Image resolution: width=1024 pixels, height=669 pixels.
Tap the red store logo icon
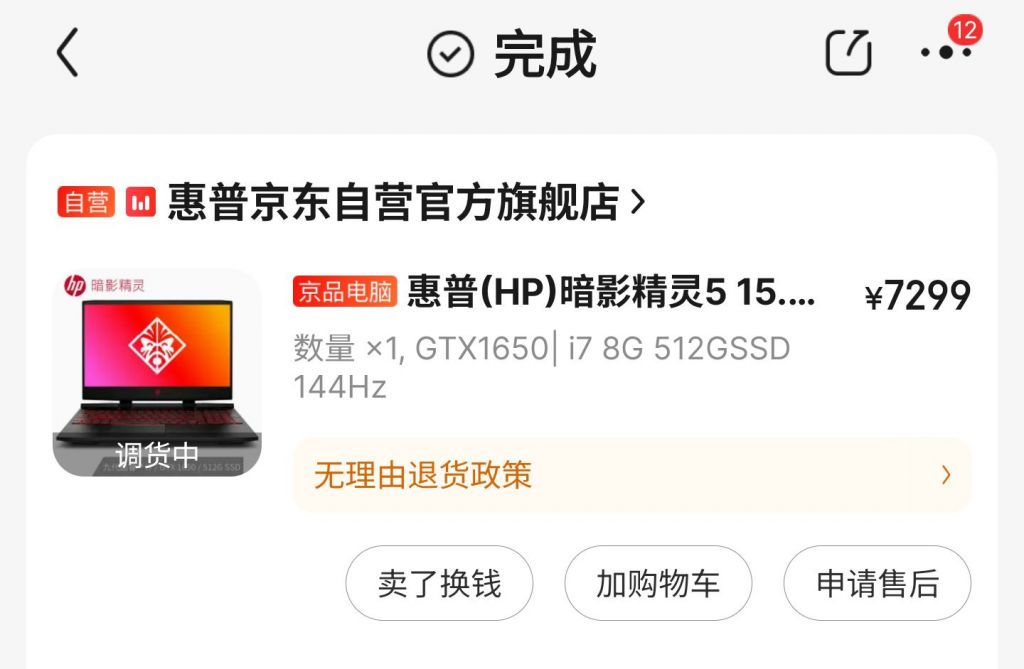tap(140, 201)
